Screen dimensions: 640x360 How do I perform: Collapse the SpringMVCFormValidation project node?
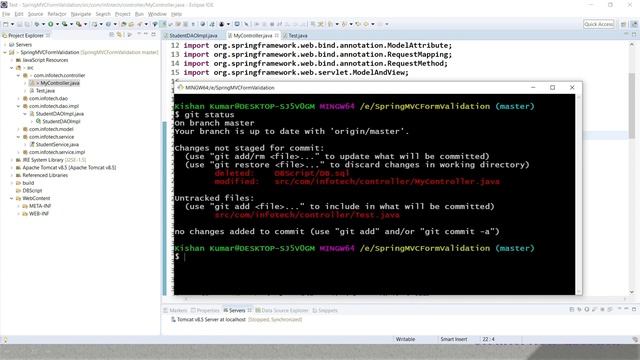pos(5,52)
